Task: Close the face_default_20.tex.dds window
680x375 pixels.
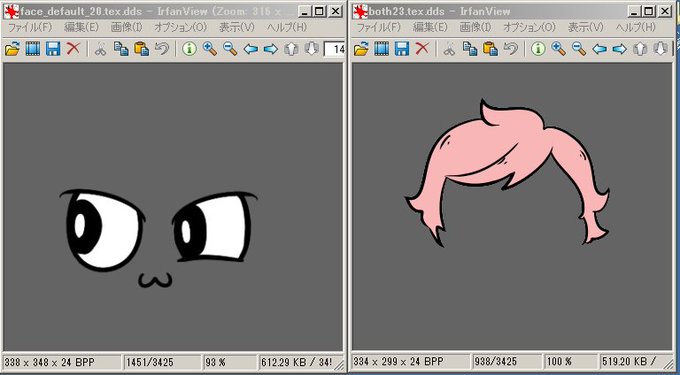Action: pos(335,11)
